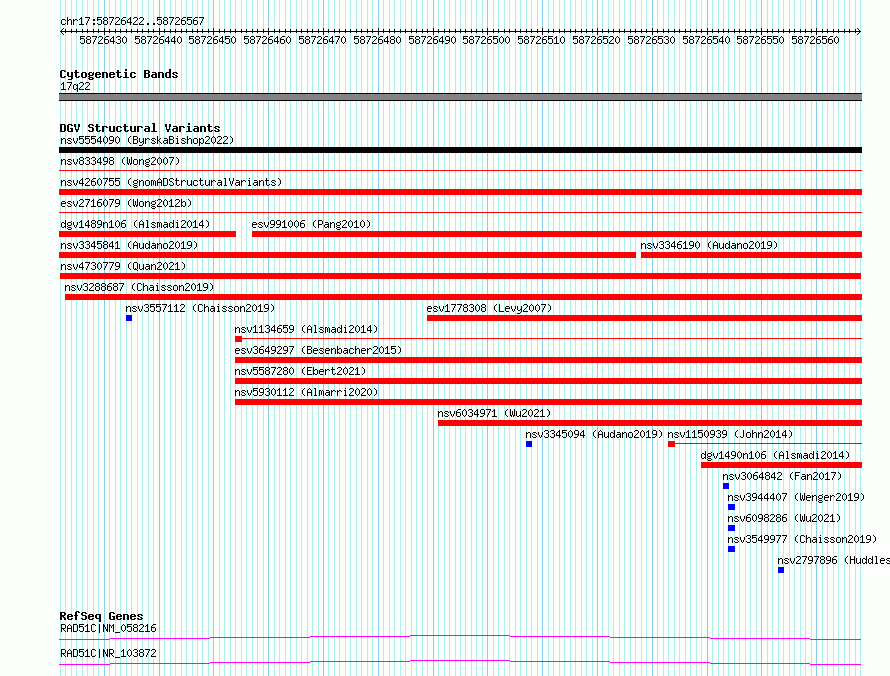This screenshot has width=890, height=676.
Task: Click nsv3557112 (Chaisson2019) label
Action: coord(200,308)
